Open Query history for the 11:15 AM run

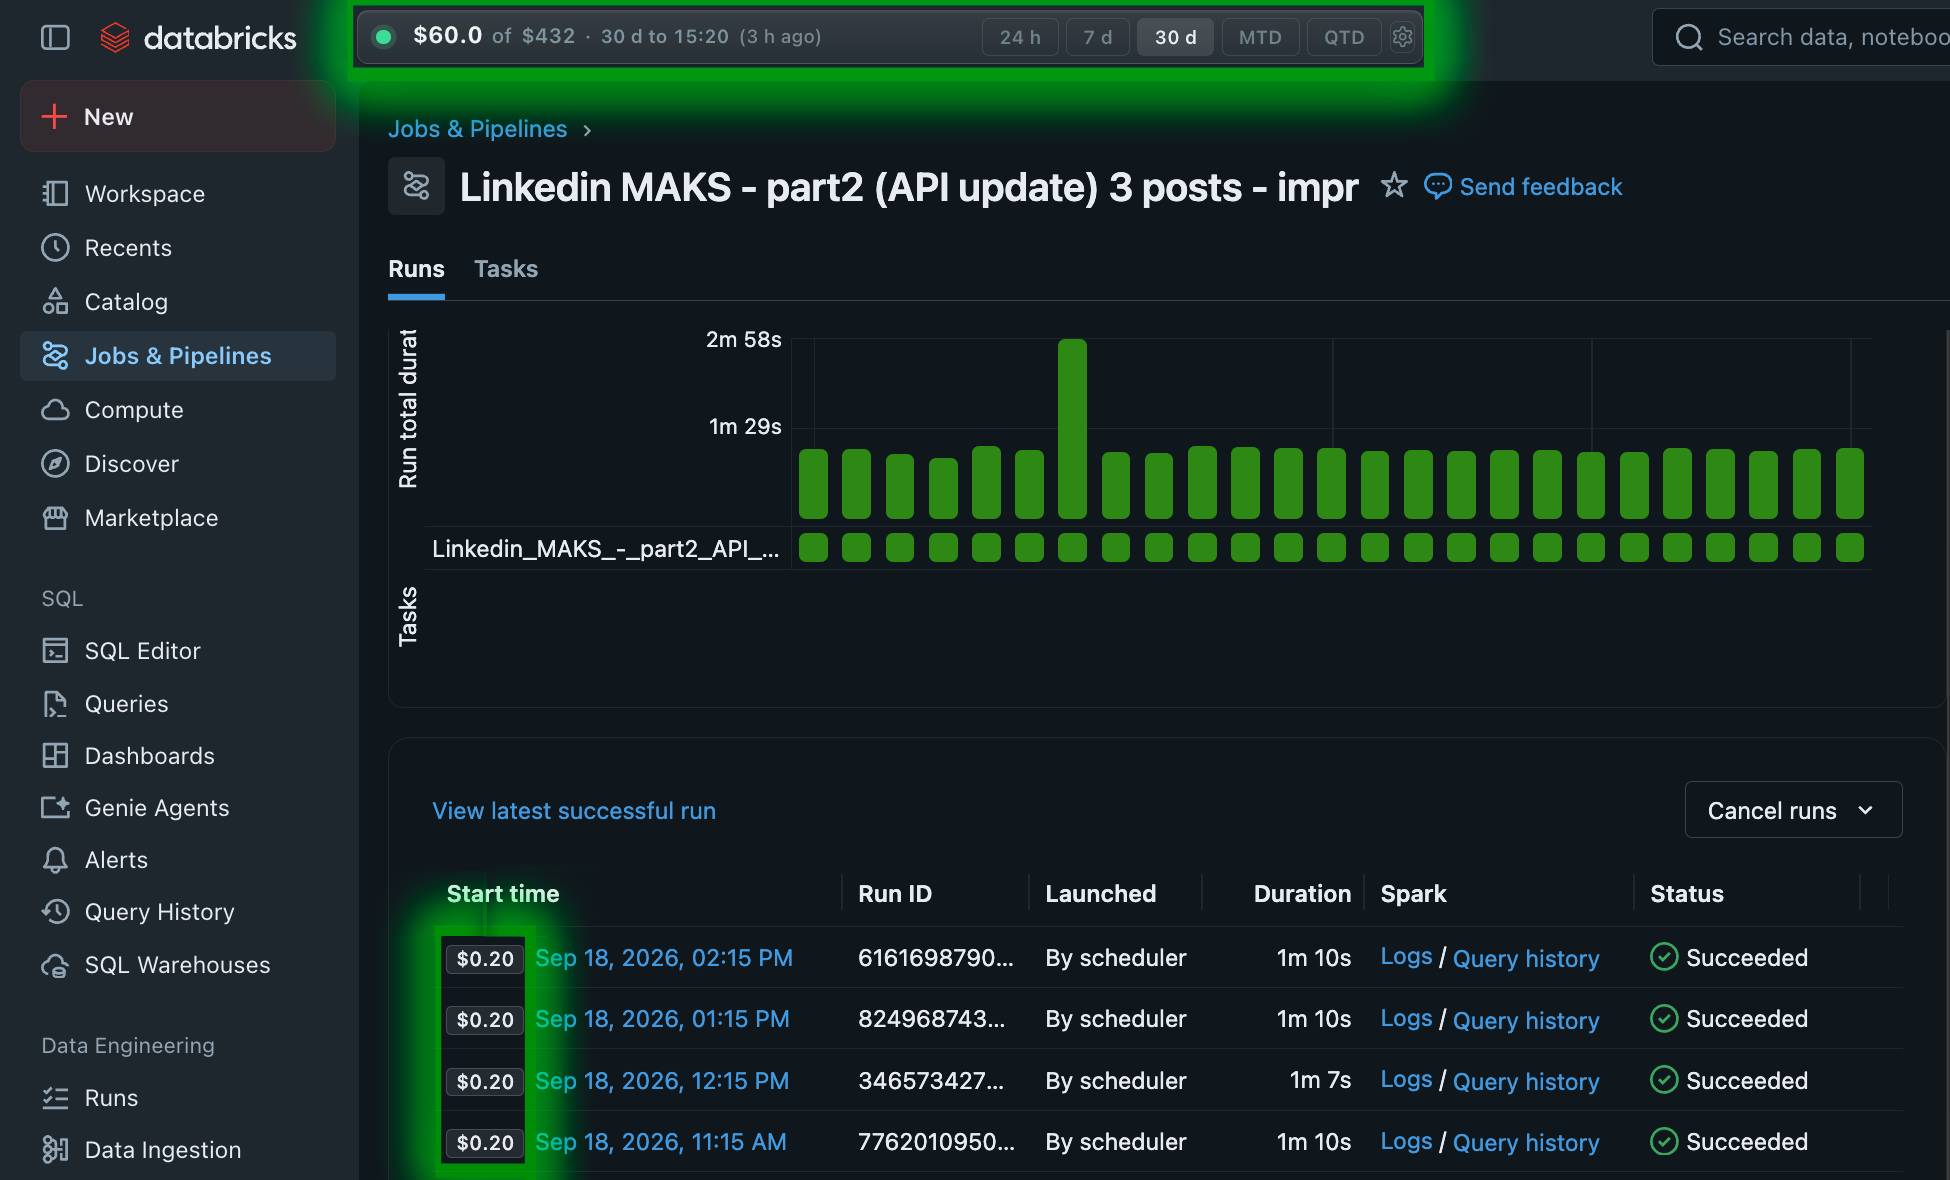1526,1143
